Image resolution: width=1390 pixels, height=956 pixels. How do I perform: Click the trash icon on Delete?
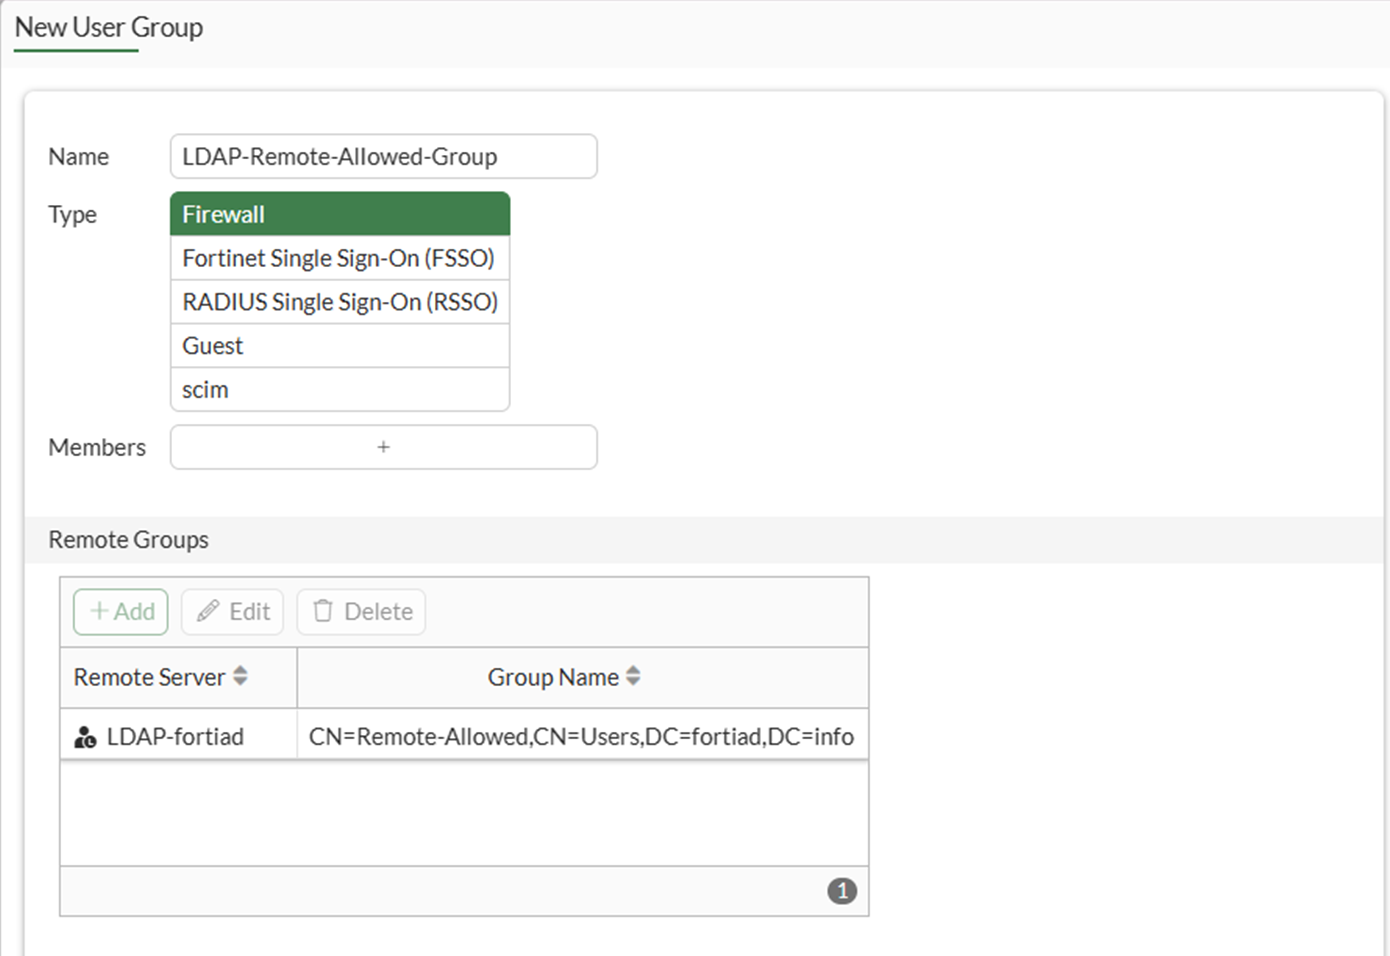click(322, 611)
